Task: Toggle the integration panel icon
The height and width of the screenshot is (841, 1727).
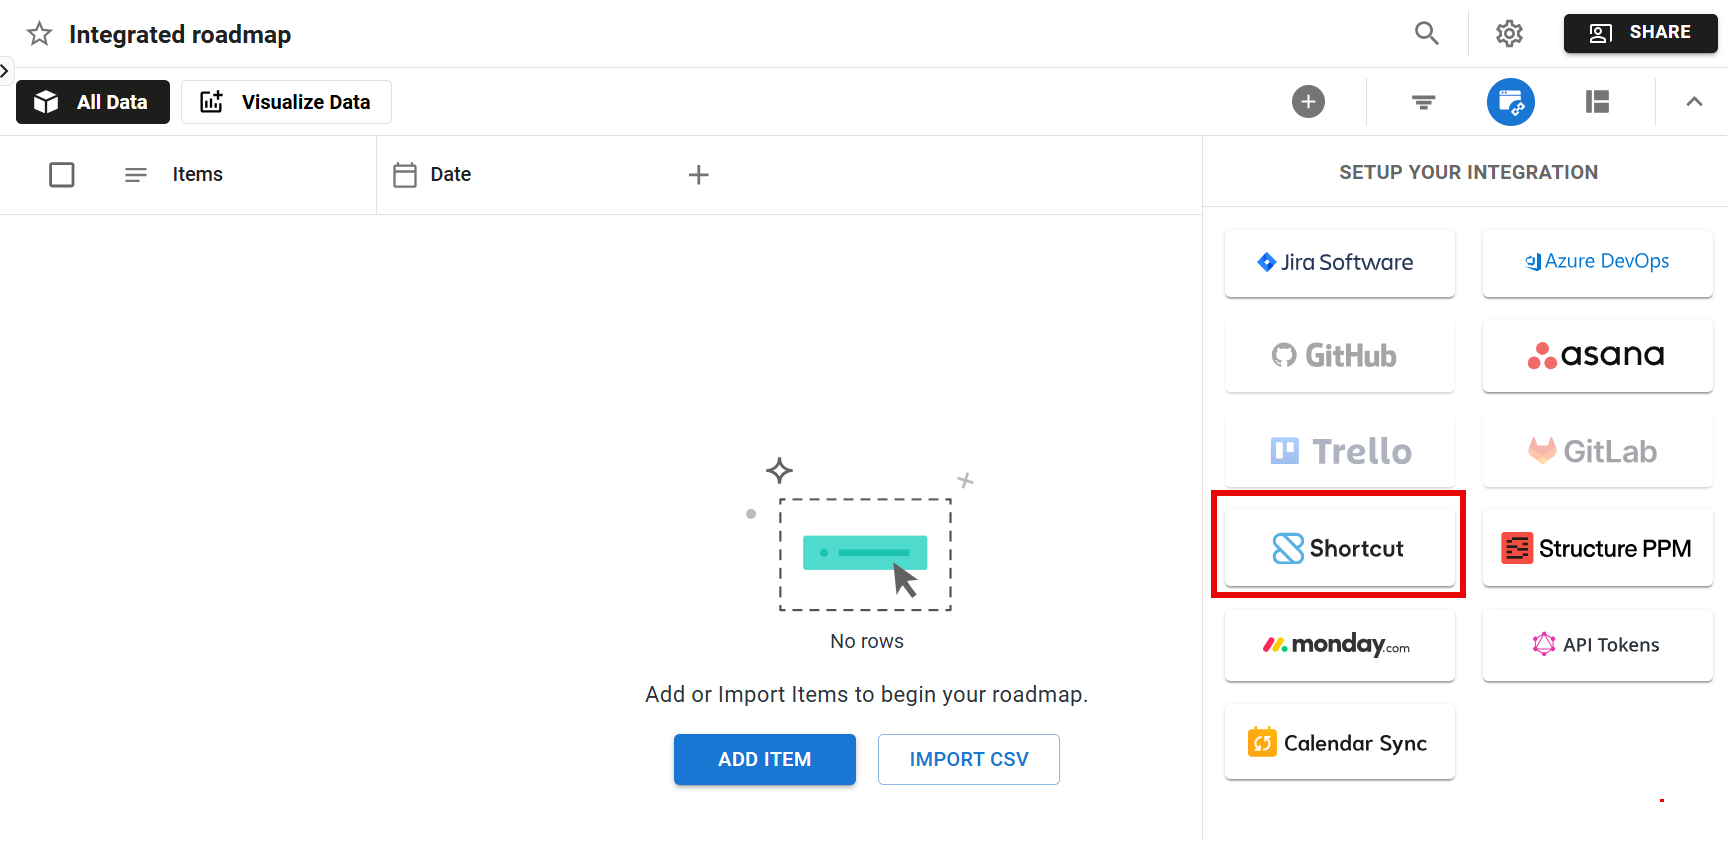Action: 1510,102
